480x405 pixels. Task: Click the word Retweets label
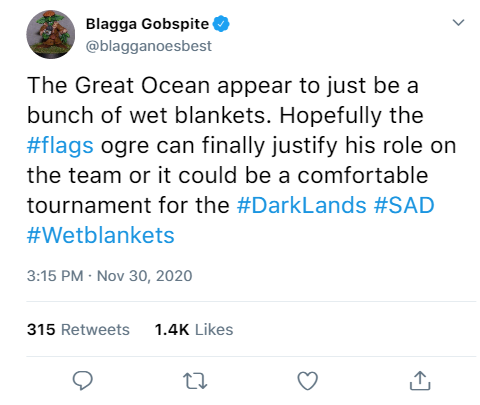pyautogui.click(x=95, y=330)
